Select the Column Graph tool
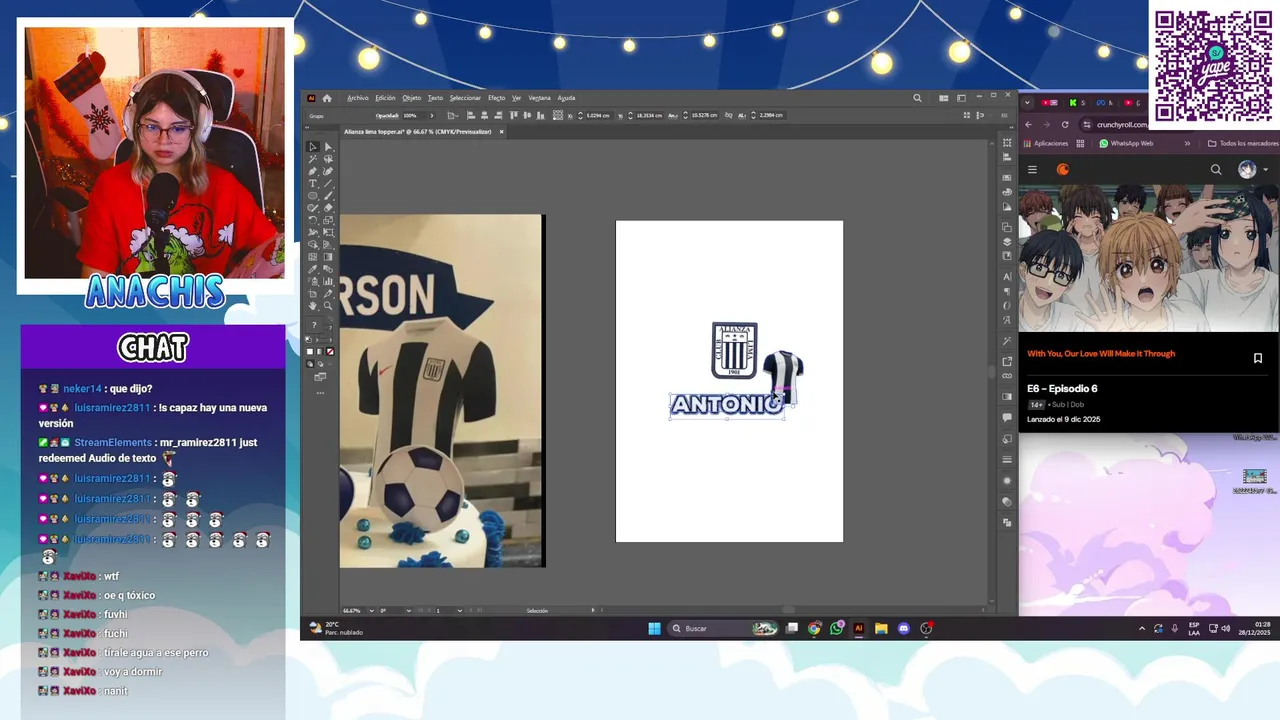The width and height of the screenshot is (1280, 720). (328, 281)
